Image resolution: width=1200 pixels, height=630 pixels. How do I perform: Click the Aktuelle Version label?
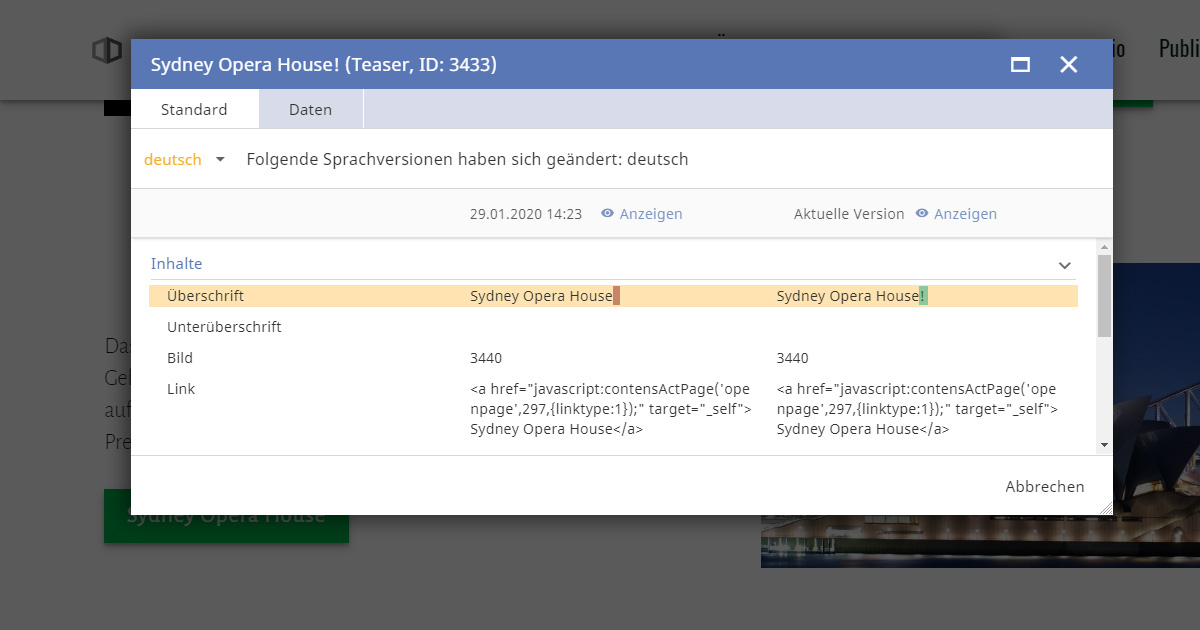(x=849, y=214)
